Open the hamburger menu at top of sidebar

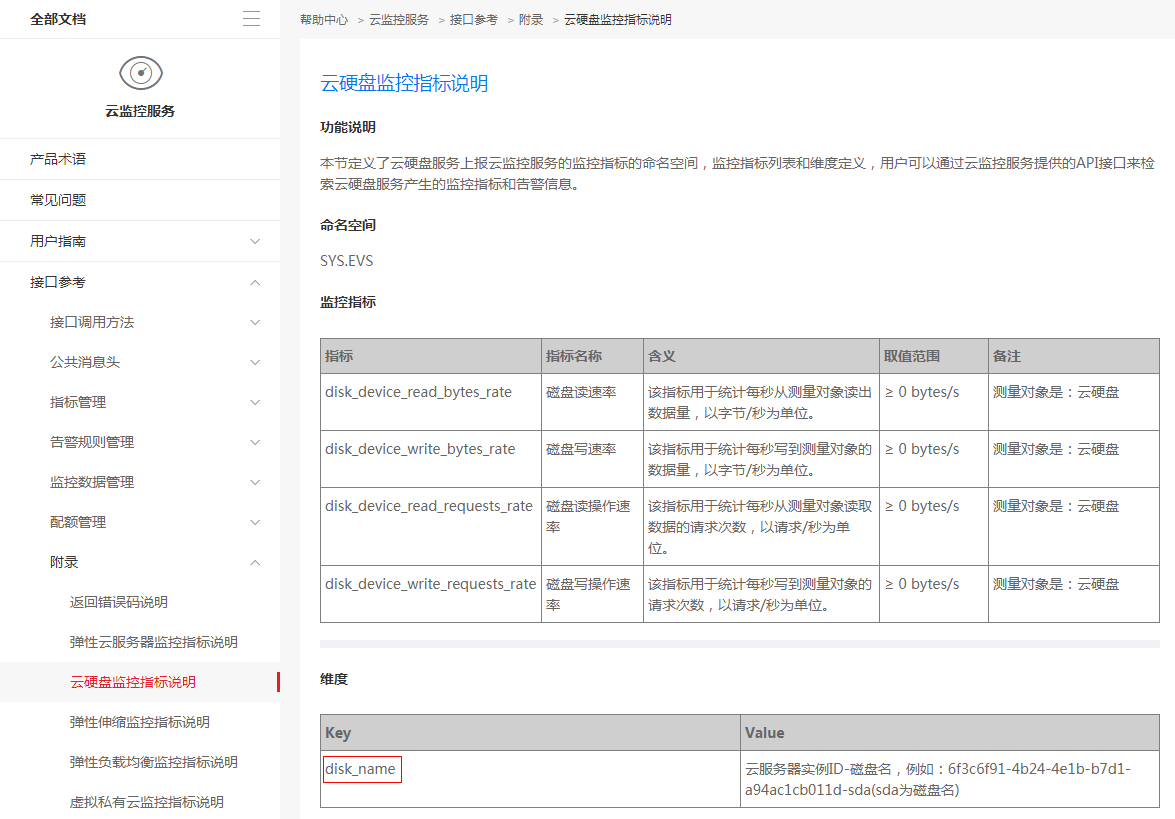[251, 18]
